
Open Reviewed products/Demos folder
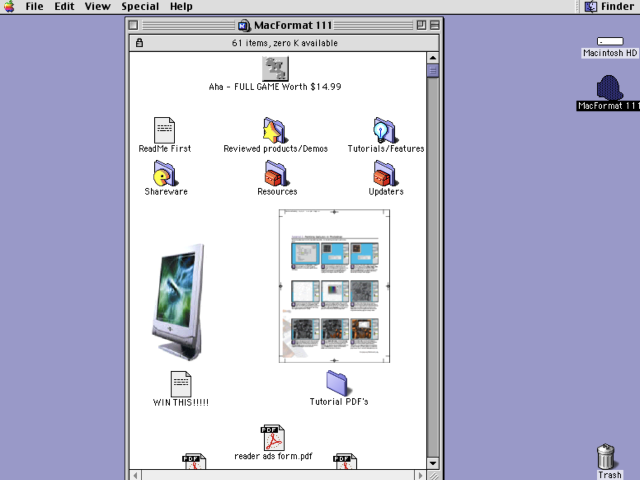click(275, 130)
